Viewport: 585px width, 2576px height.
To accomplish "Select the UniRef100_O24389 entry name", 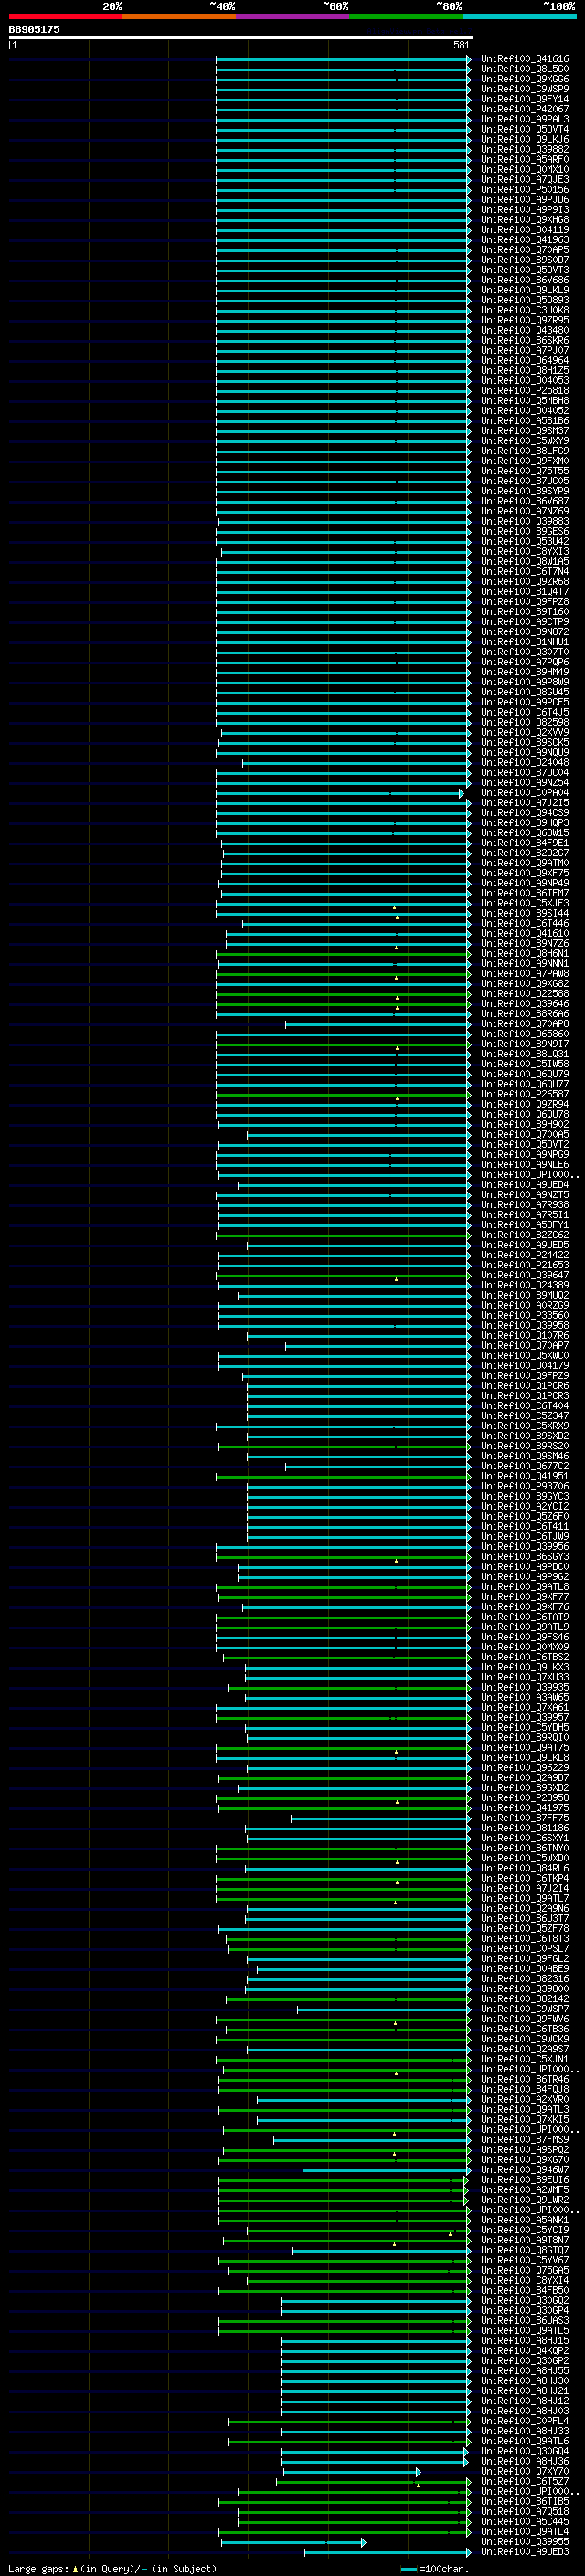I will [x=525, y=1285].
